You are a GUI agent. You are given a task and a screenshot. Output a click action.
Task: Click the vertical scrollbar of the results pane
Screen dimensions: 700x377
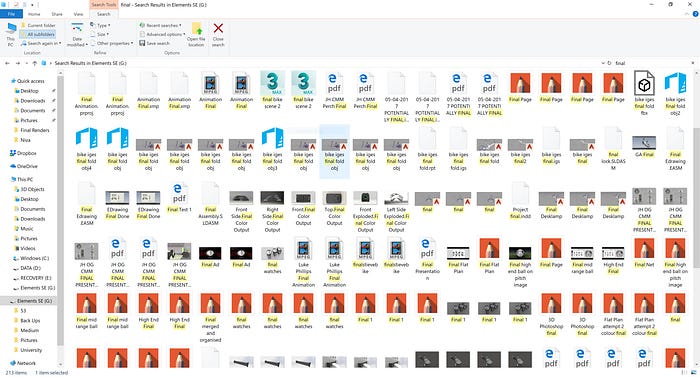pyautogui.click(x=696, y=213)
